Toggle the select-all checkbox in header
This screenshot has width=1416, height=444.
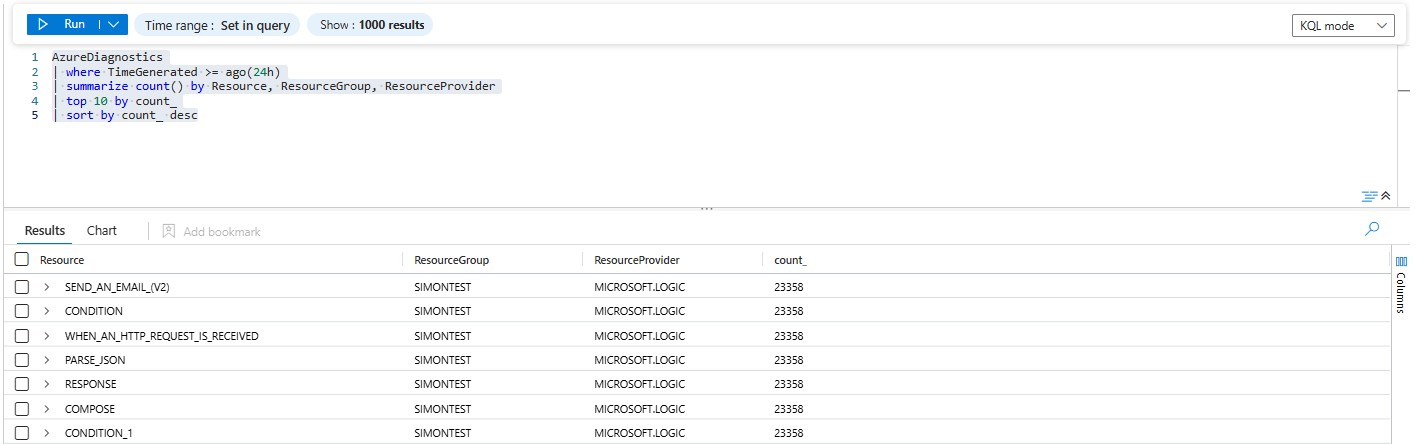click(x=22, y=260)
